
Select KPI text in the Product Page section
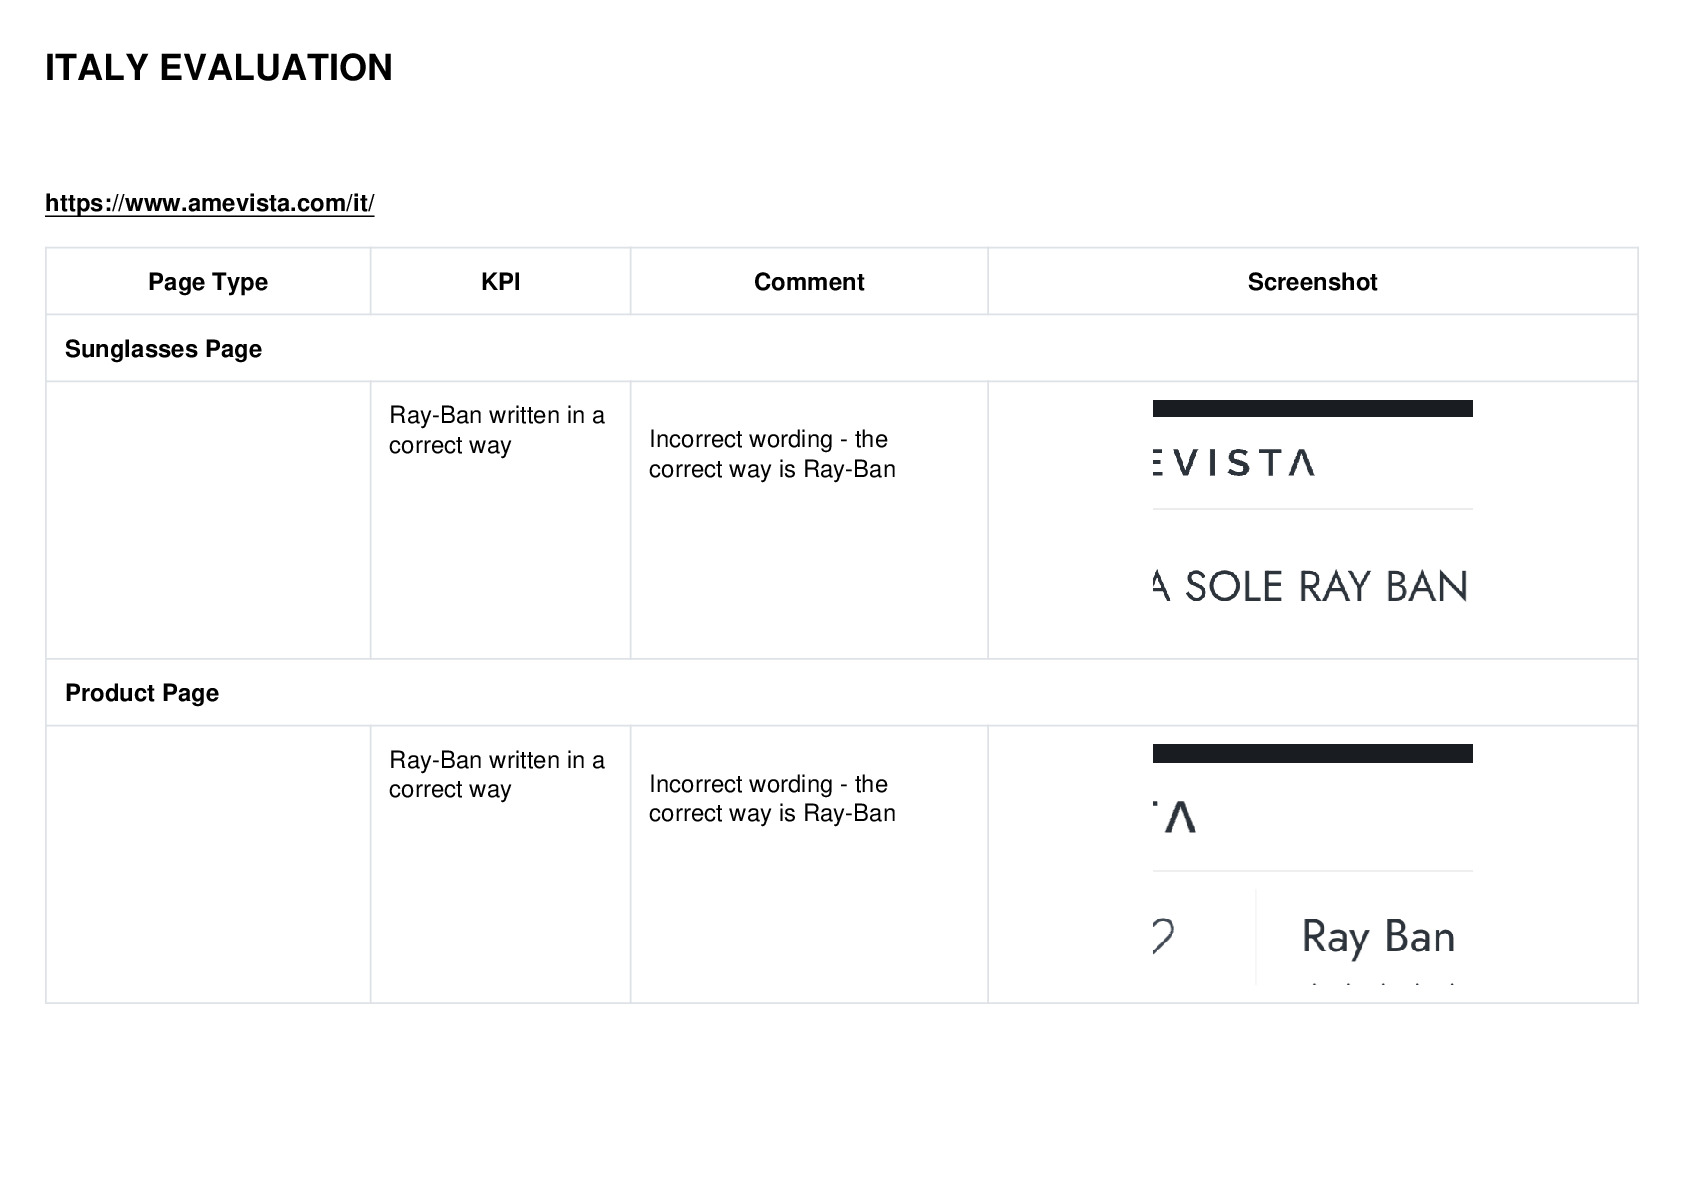tap(497, 774)
